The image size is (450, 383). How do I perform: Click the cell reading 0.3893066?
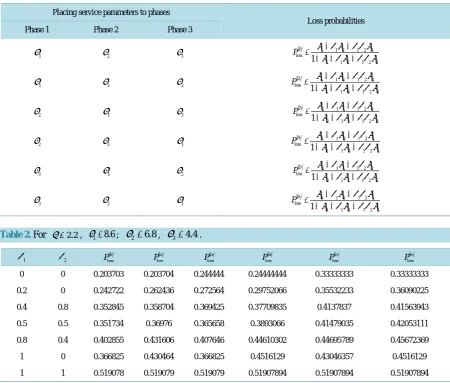click(x=267, y=323)
